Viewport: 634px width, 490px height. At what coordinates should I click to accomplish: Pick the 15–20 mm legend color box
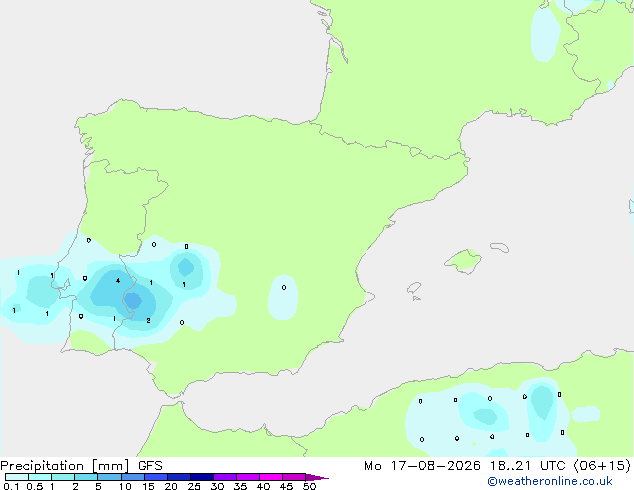click(x=156, y=477)
